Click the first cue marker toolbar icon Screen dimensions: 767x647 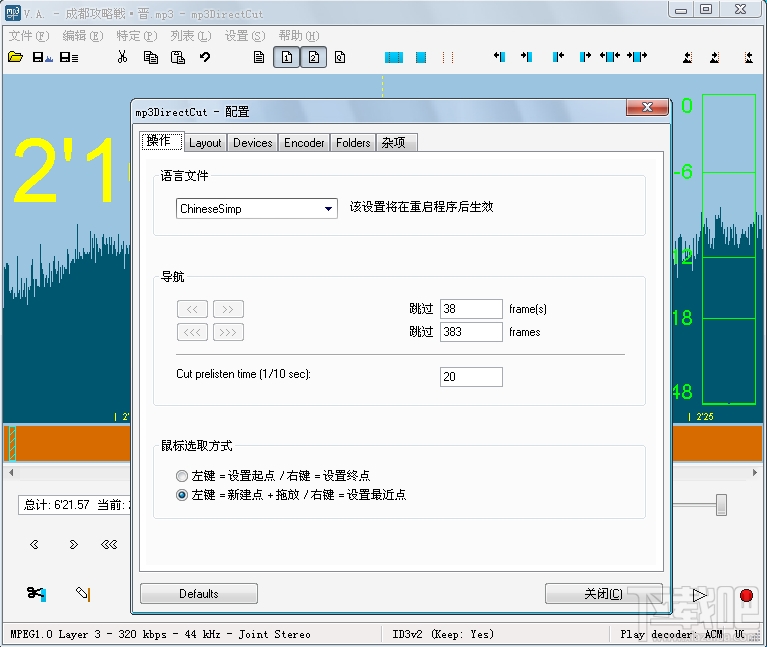(688, 57)
